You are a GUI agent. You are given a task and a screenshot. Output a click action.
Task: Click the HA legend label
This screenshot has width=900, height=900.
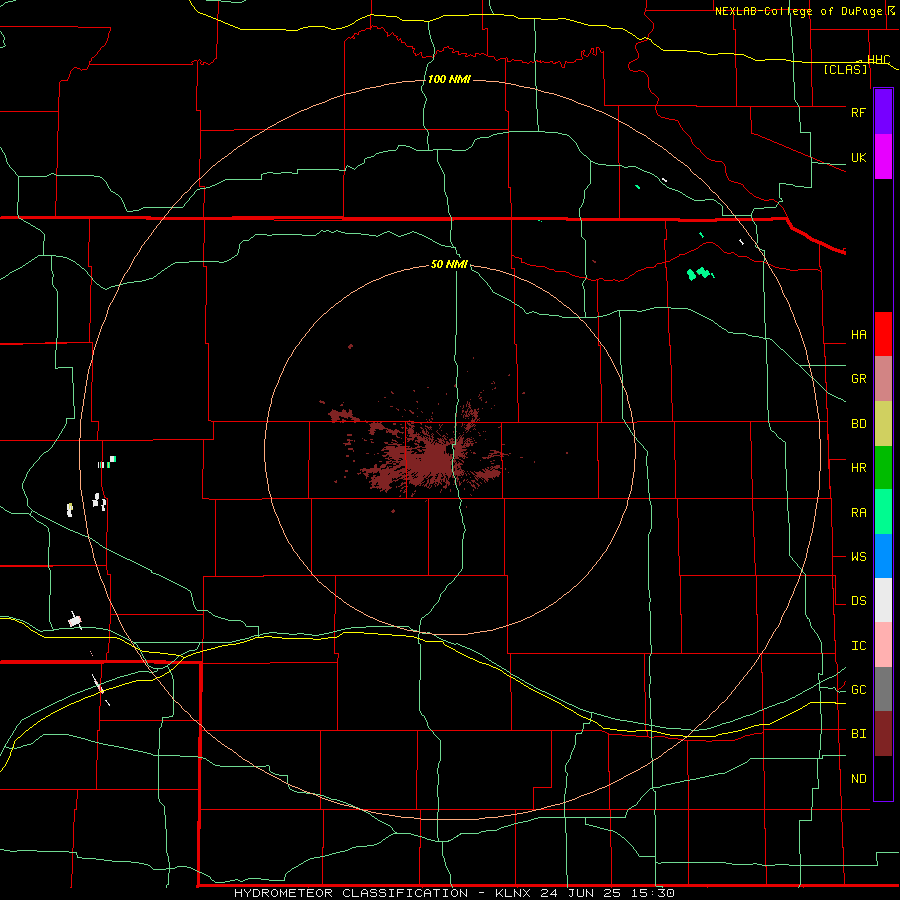(x=858, y=335)
